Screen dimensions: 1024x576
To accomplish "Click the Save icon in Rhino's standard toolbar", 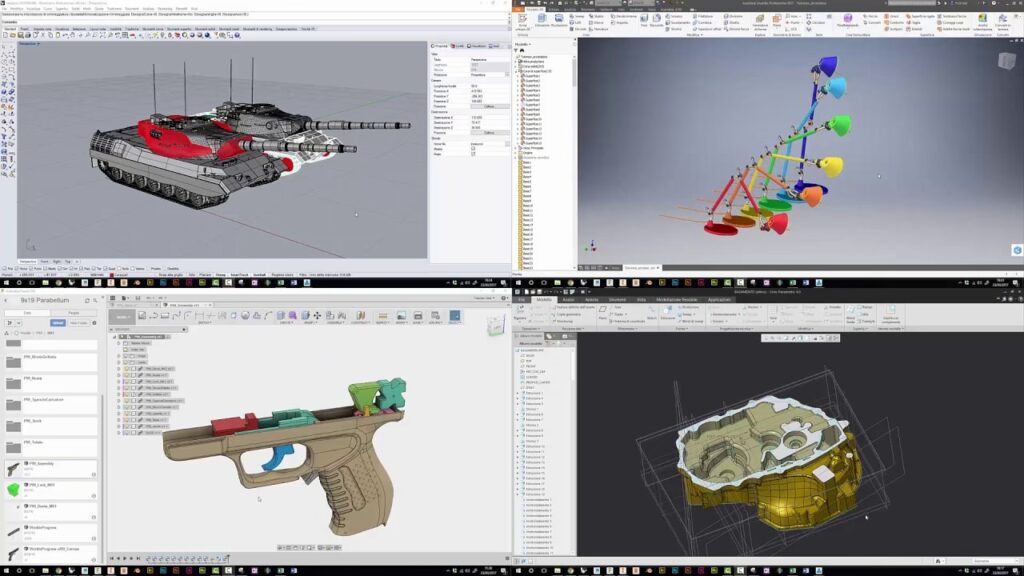I will pos(20,35).
